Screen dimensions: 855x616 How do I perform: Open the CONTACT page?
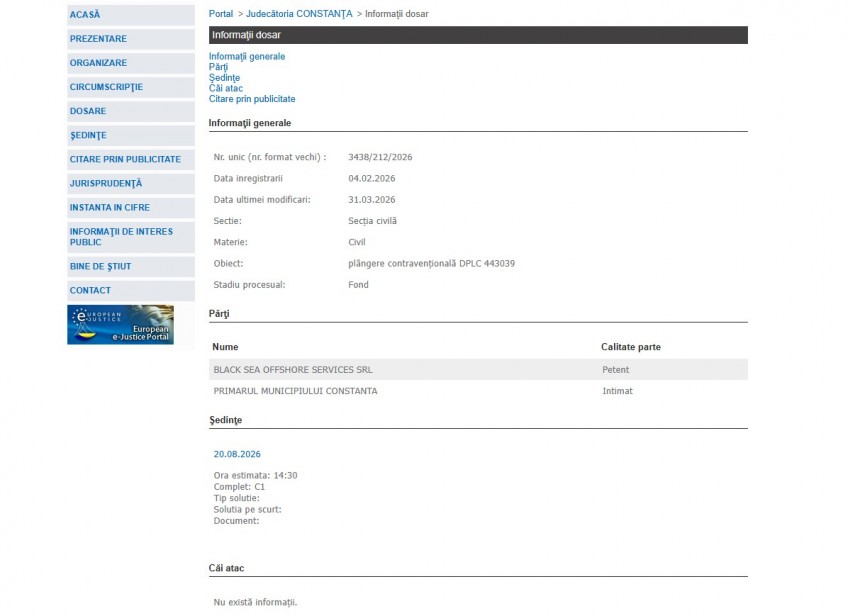coord(90,291)
